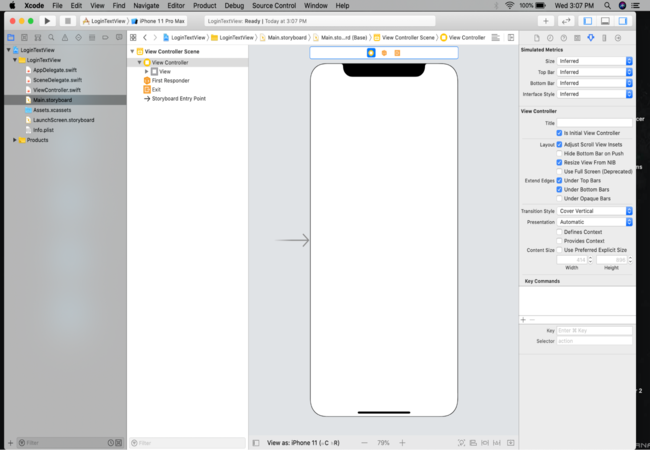Select the Project navigator folder icon
The image size is (650, 450).
pos(11,37)
